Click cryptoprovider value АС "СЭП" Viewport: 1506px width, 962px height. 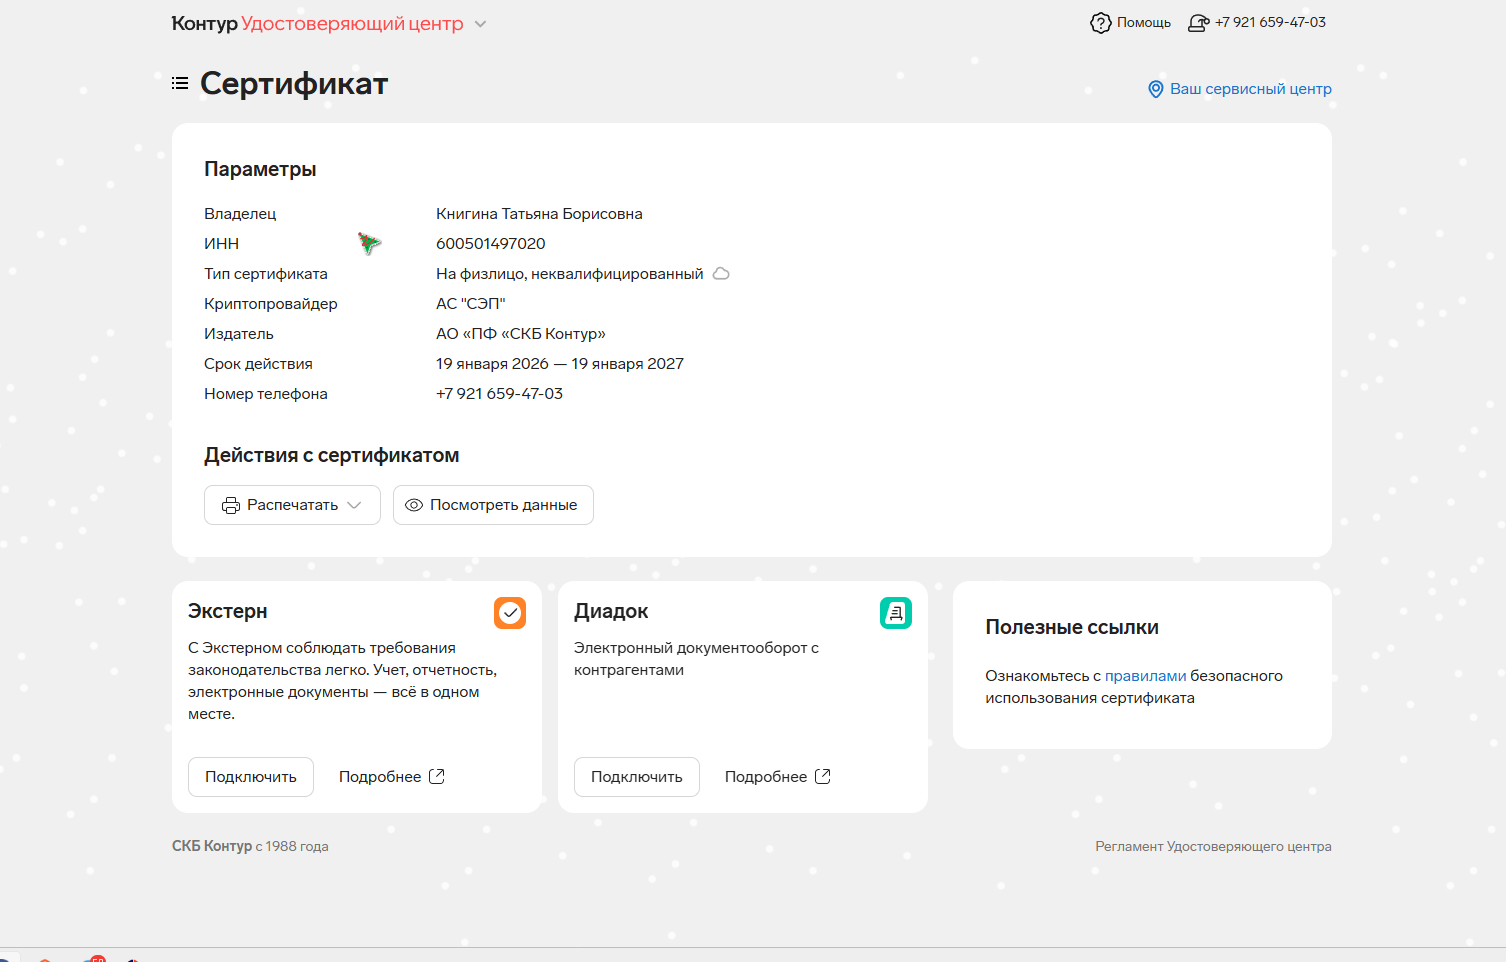point(471,304)
